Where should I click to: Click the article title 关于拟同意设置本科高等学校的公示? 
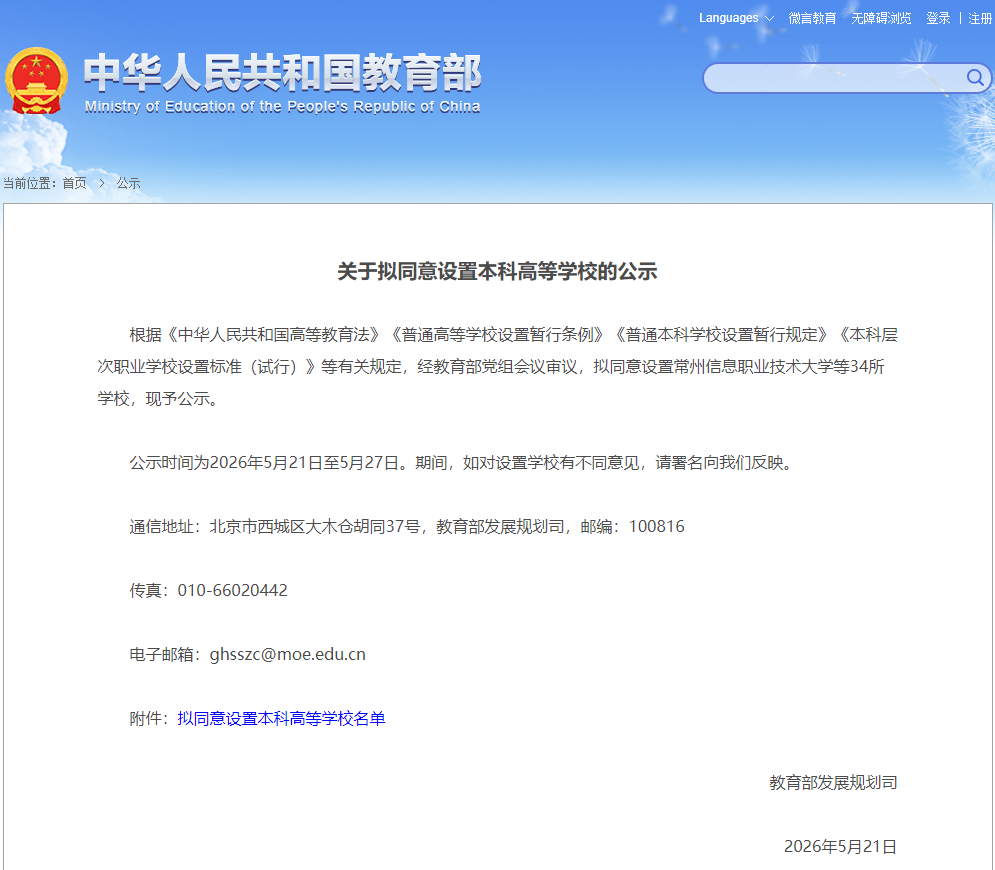tap(497, 272)
